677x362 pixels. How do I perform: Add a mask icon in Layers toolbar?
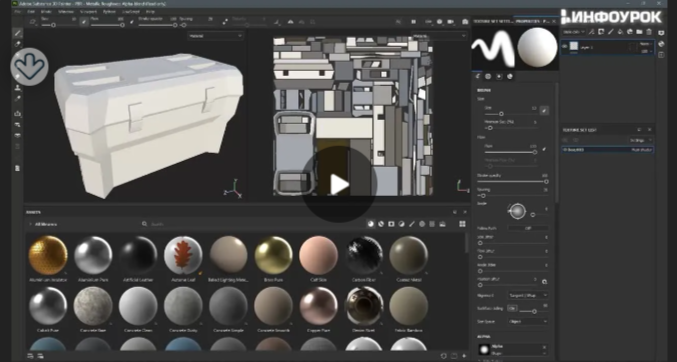click(601, 32)
